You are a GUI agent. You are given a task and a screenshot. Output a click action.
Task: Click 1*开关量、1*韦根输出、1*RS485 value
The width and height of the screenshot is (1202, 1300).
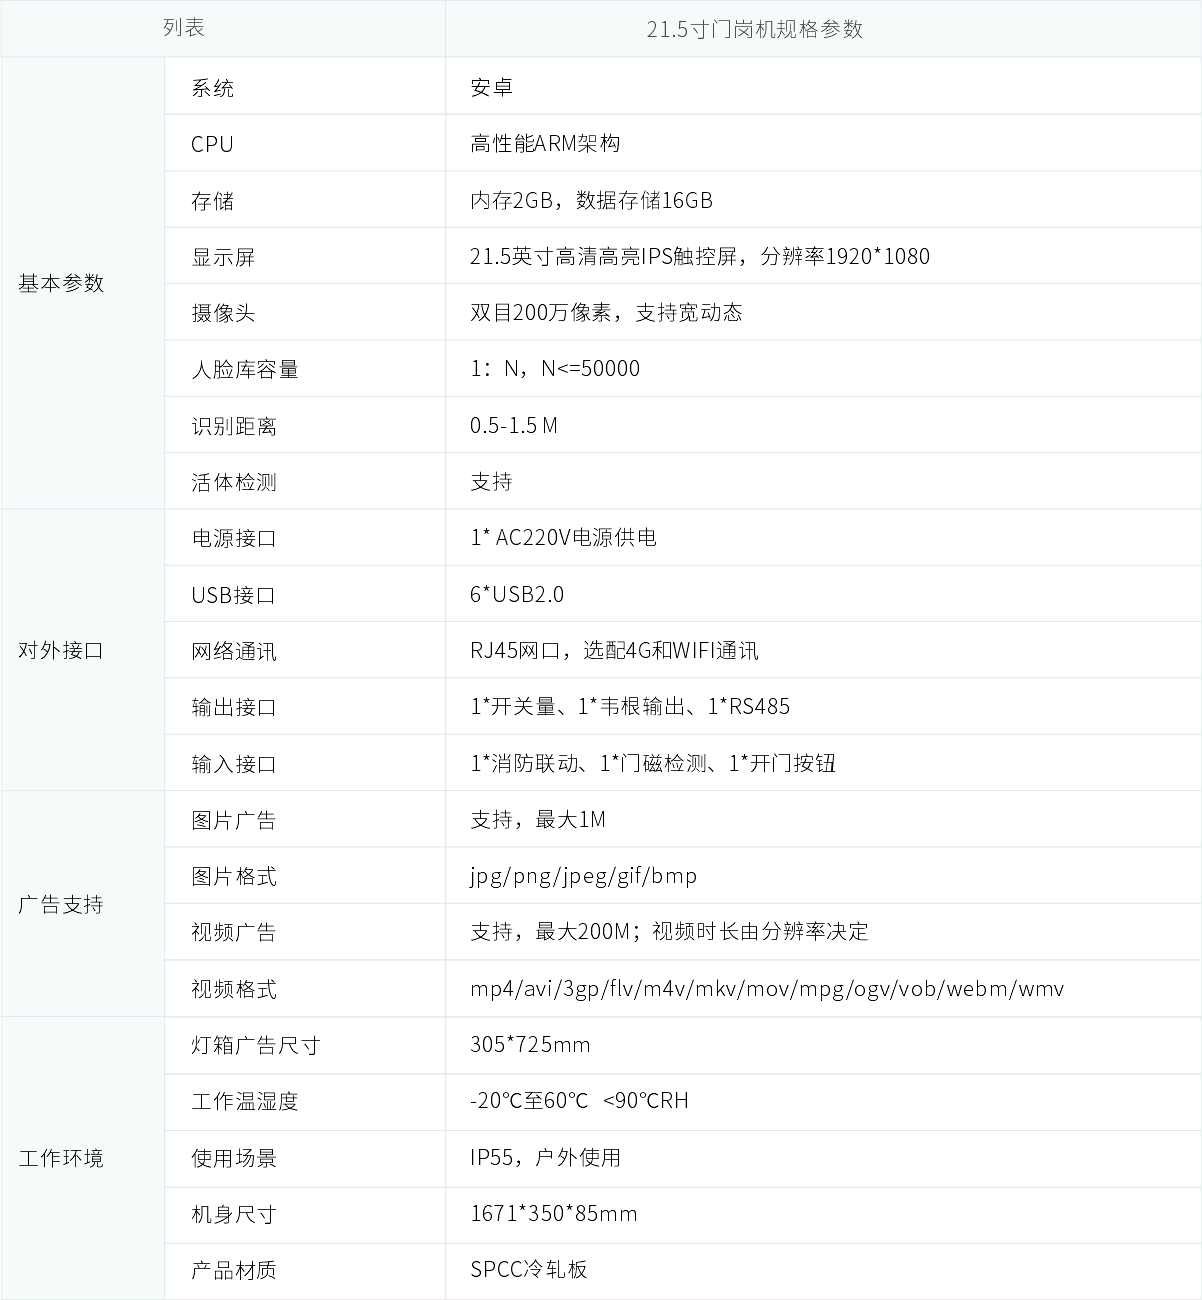click(x=630, y=706)
